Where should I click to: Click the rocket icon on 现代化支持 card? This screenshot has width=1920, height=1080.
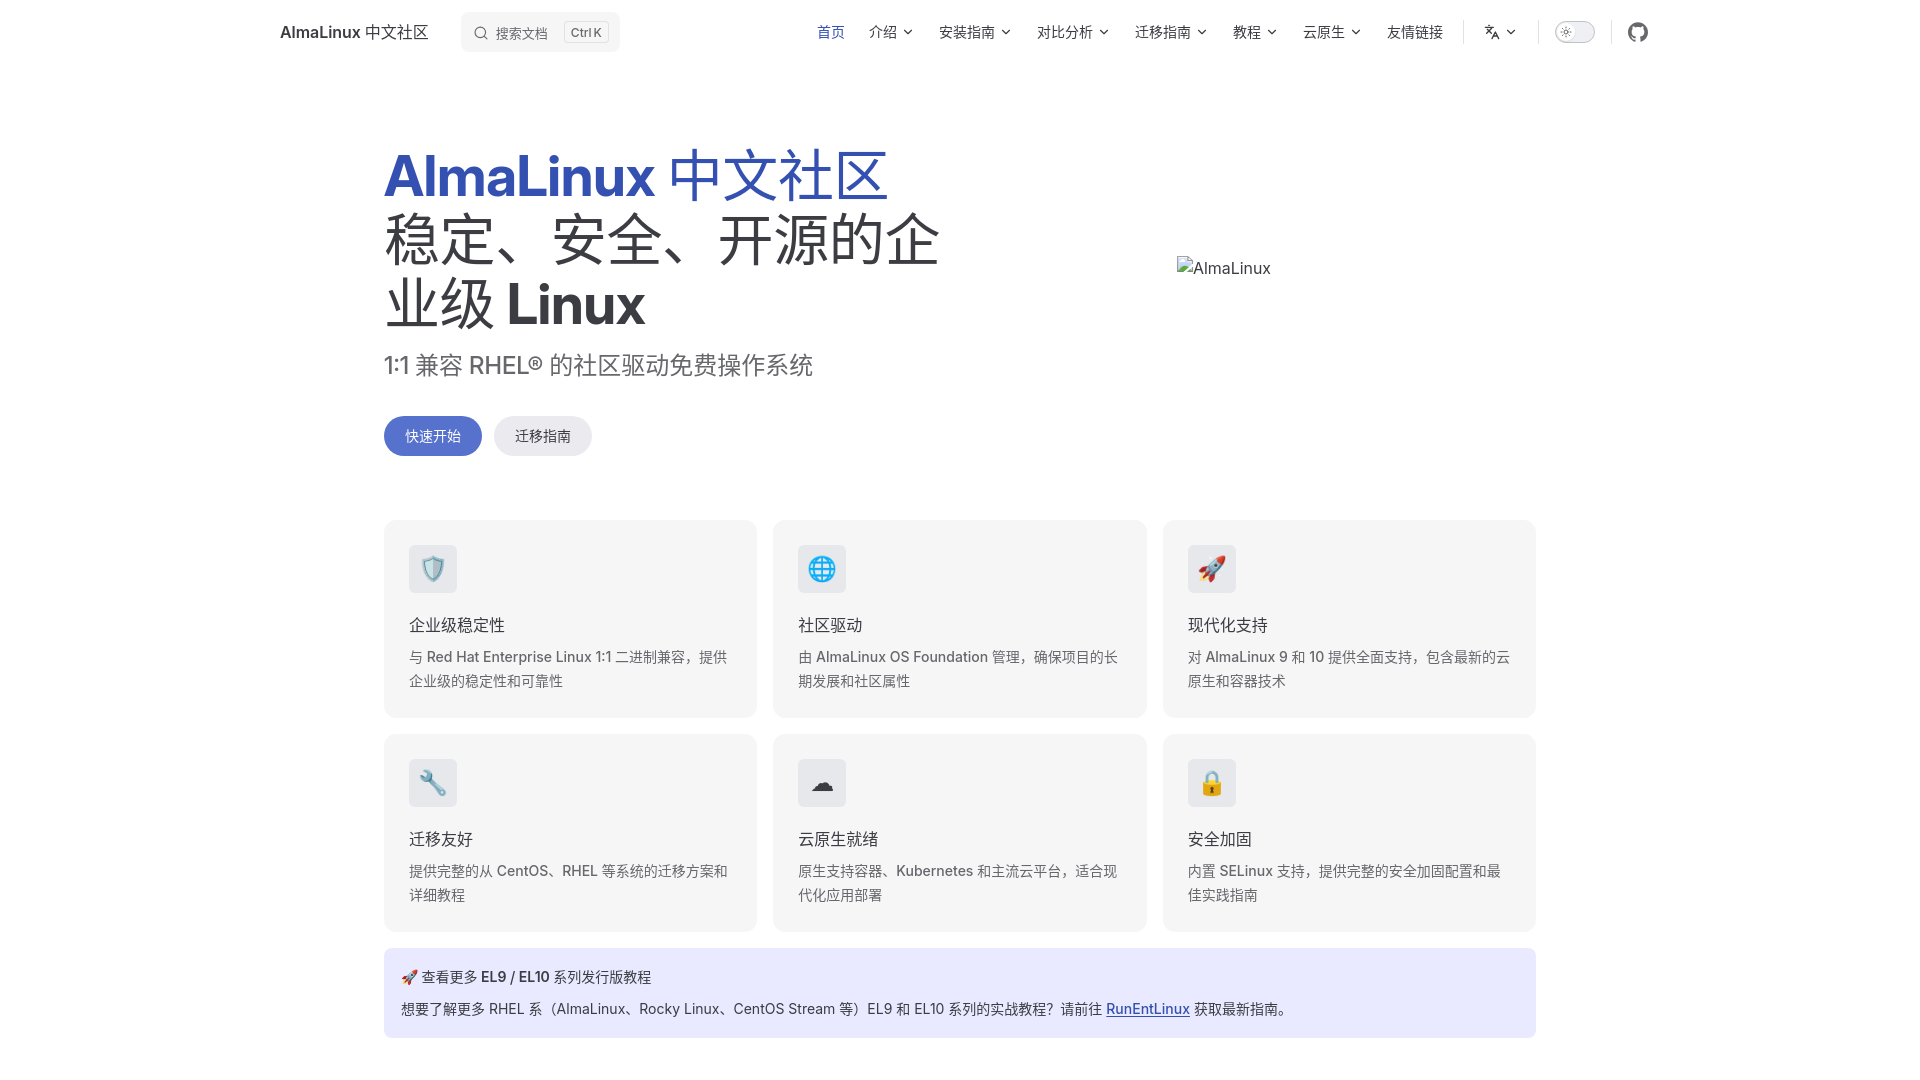coord(1212,569)
